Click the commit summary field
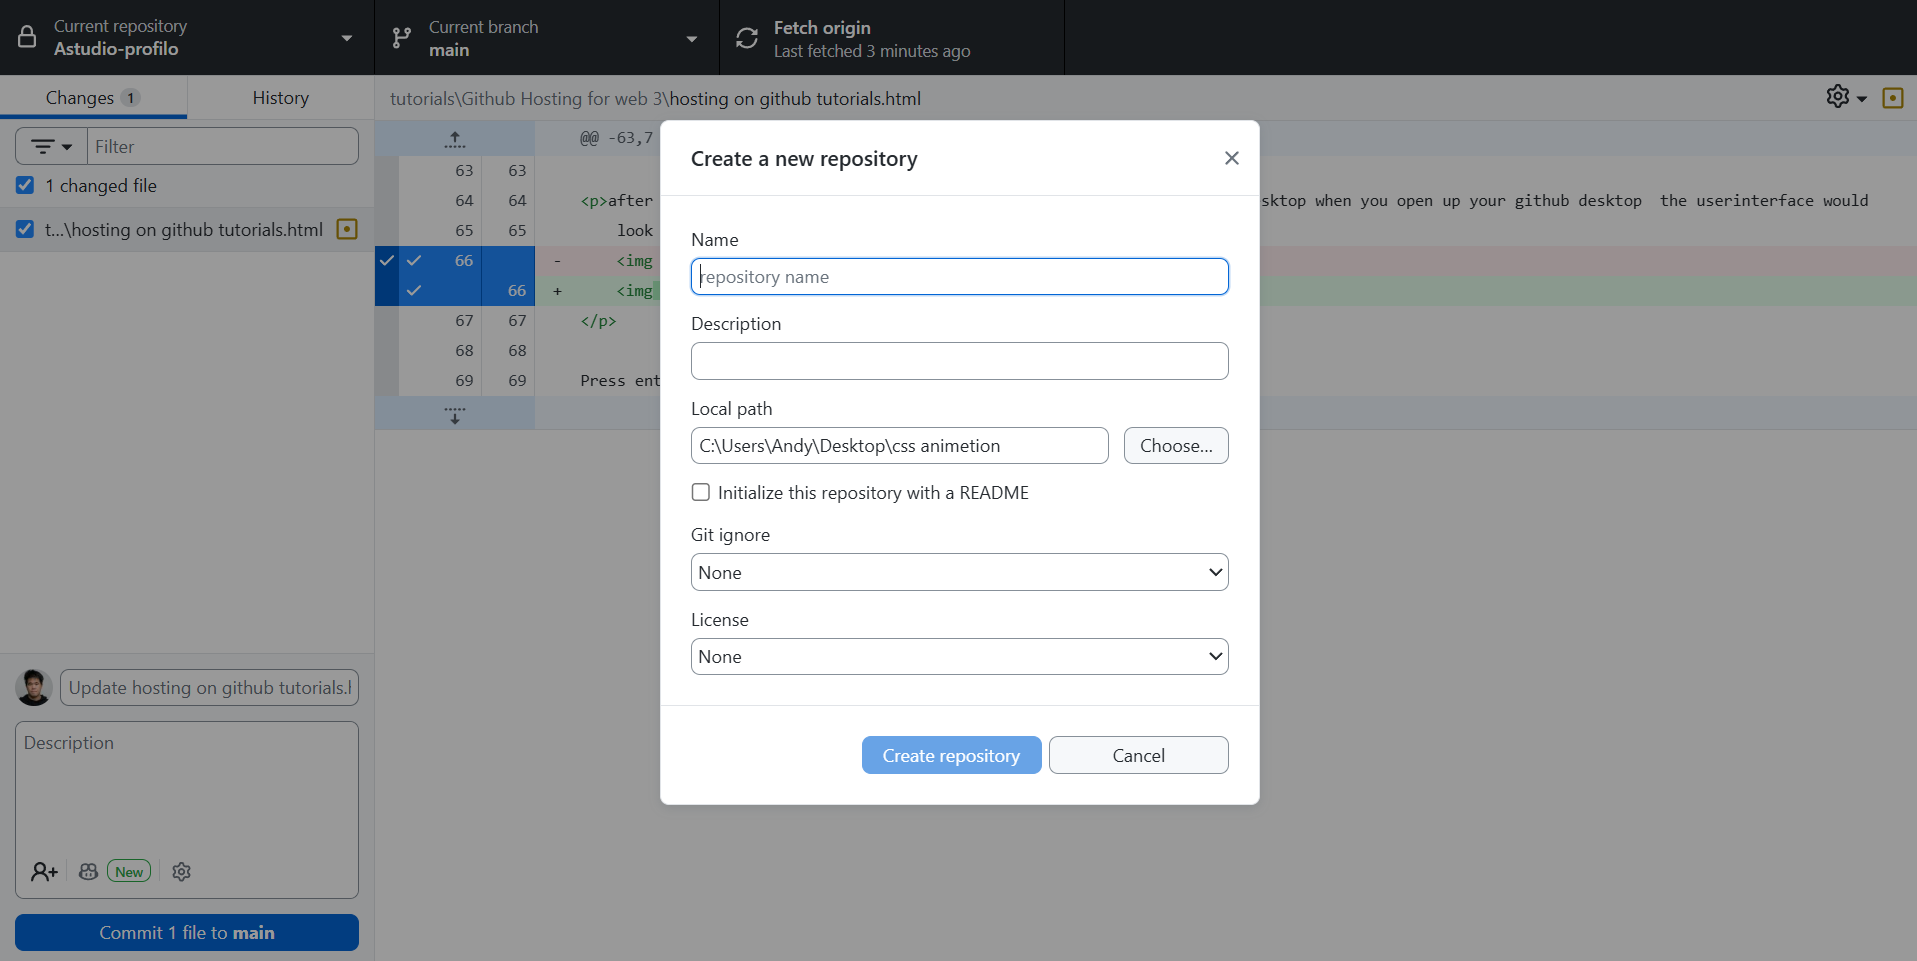Screen dimensions: 1917x961 [x=209, y=688]
